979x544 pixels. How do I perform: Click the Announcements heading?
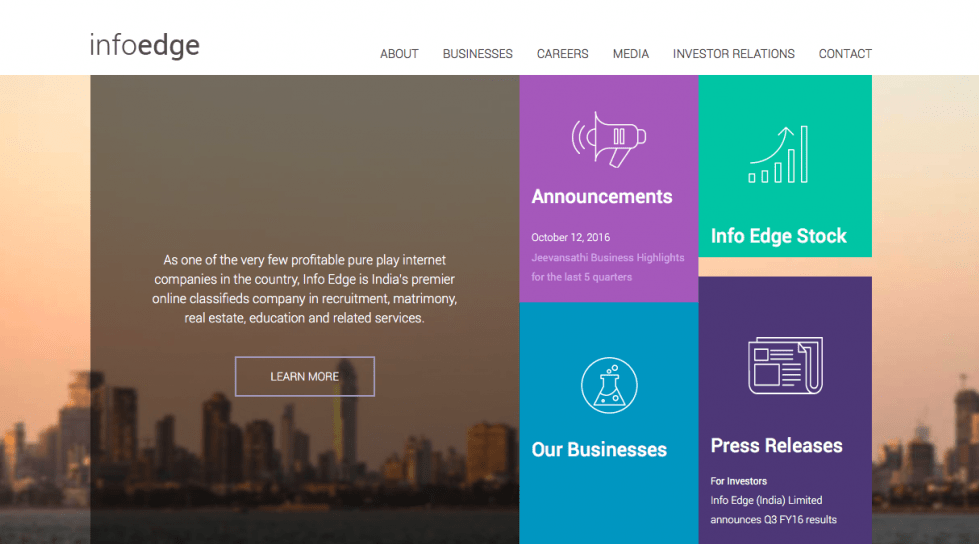(x=601, y=197)
